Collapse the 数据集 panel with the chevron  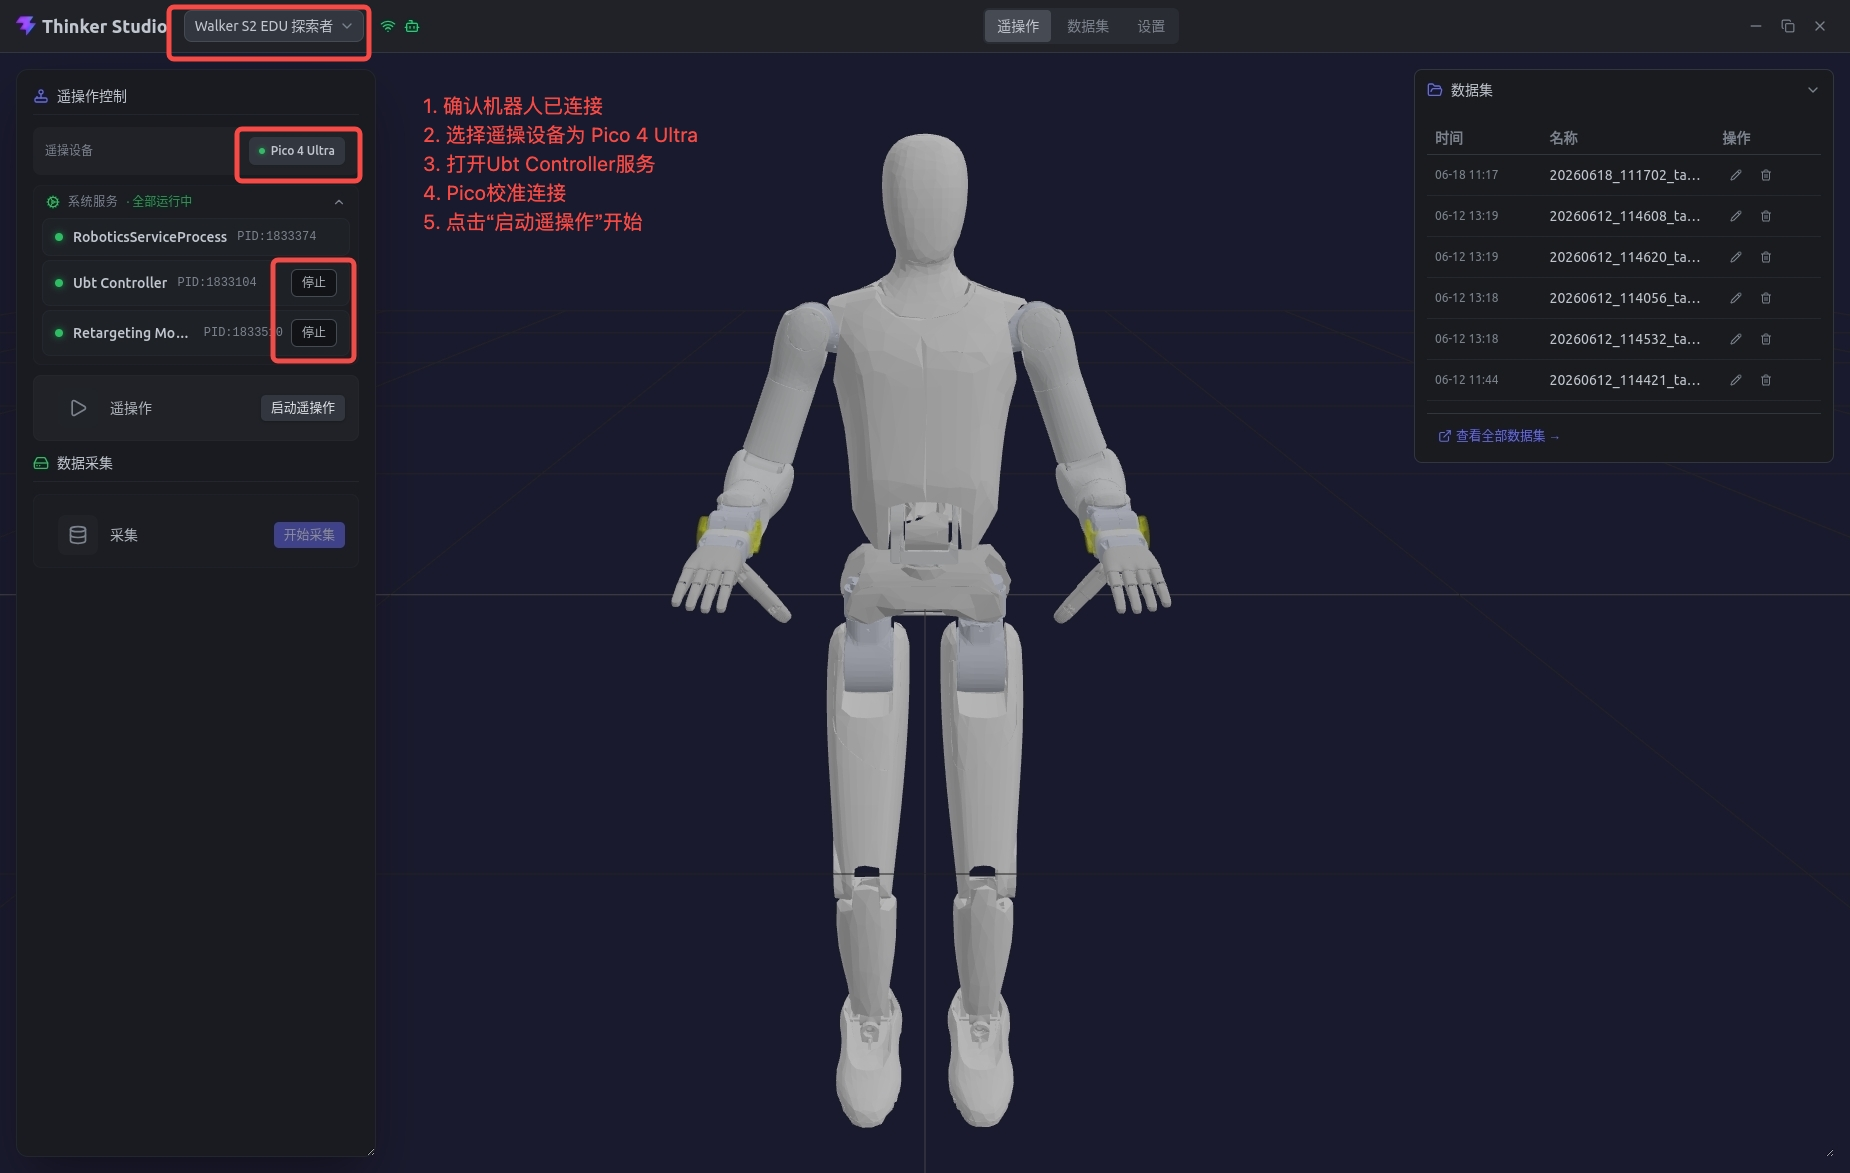tap(1812, 90)
